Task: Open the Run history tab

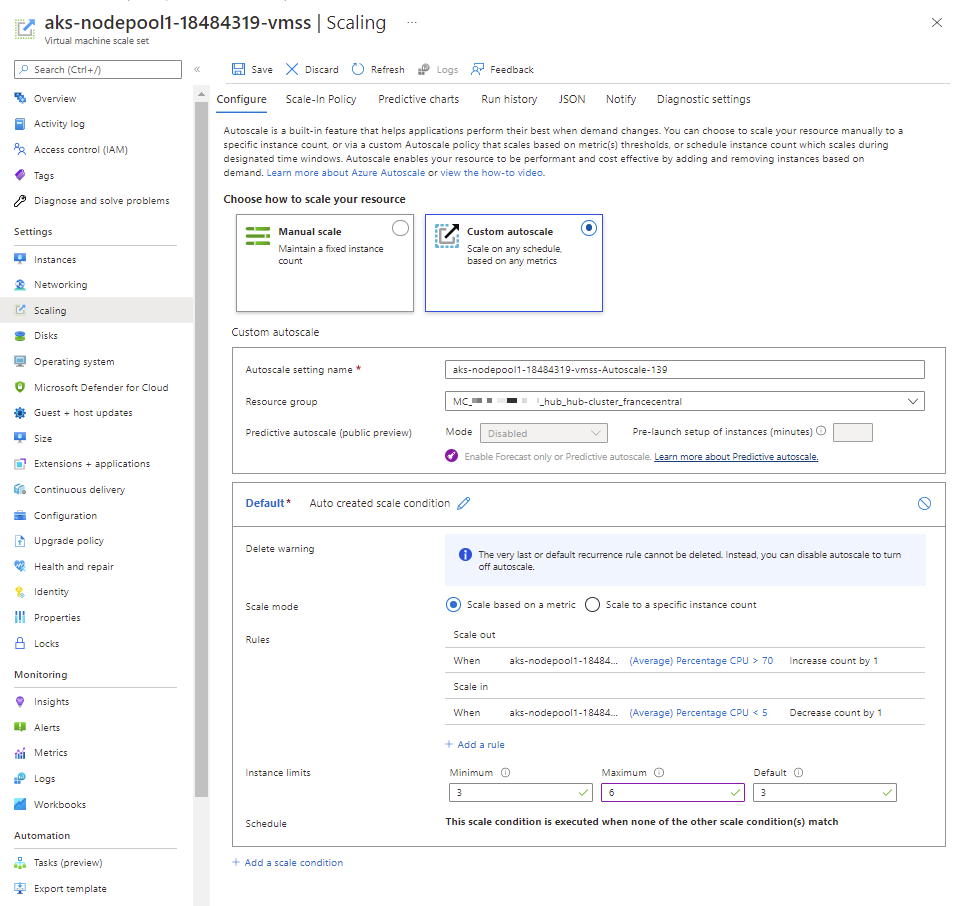Action: tap(509, 99)
